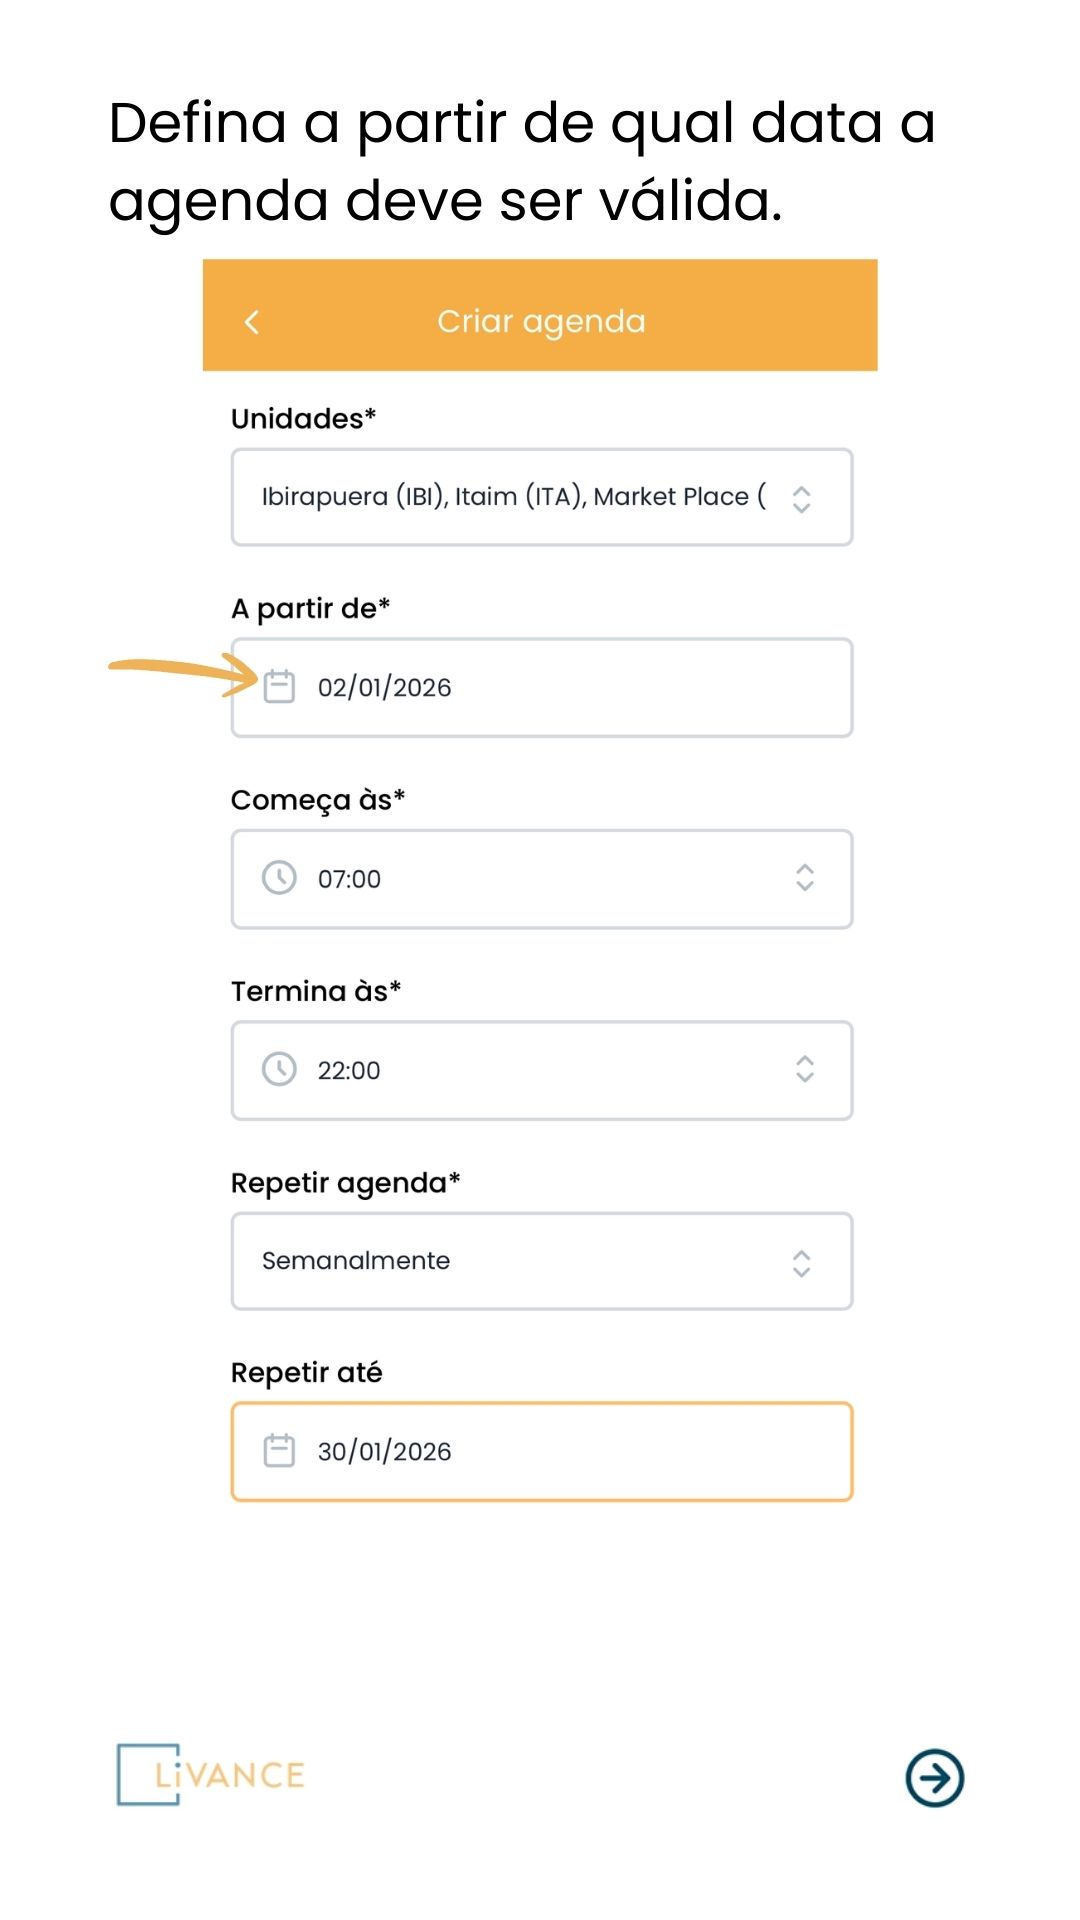1080x1920 pixels.
Task: Select the Semanalmente repeat option field
Action: [542, 1261]
